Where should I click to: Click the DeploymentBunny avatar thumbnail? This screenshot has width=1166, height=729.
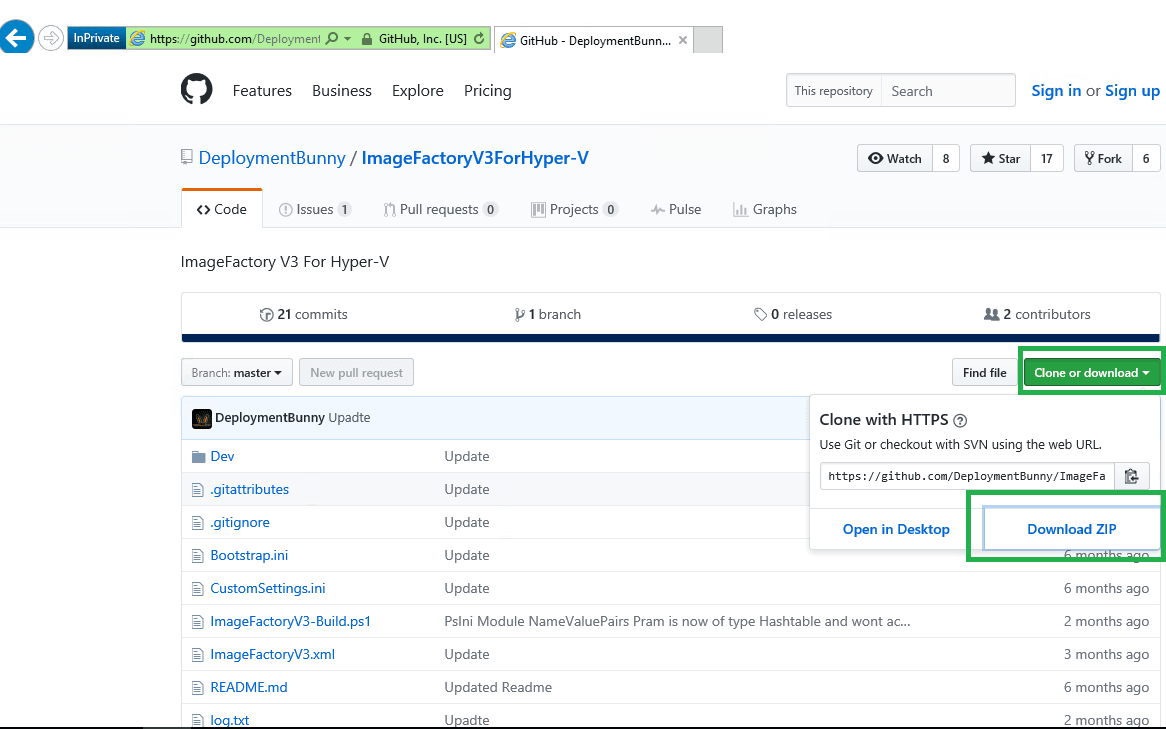202,418
